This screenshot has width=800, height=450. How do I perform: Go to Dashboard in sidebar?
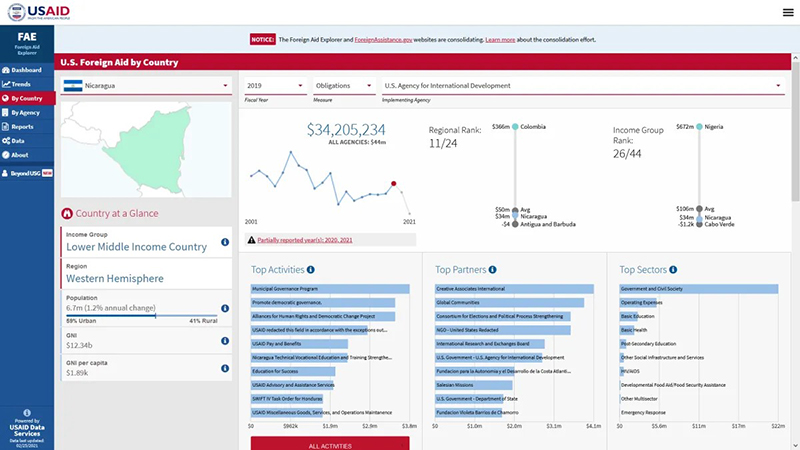(x=25, y=70)
